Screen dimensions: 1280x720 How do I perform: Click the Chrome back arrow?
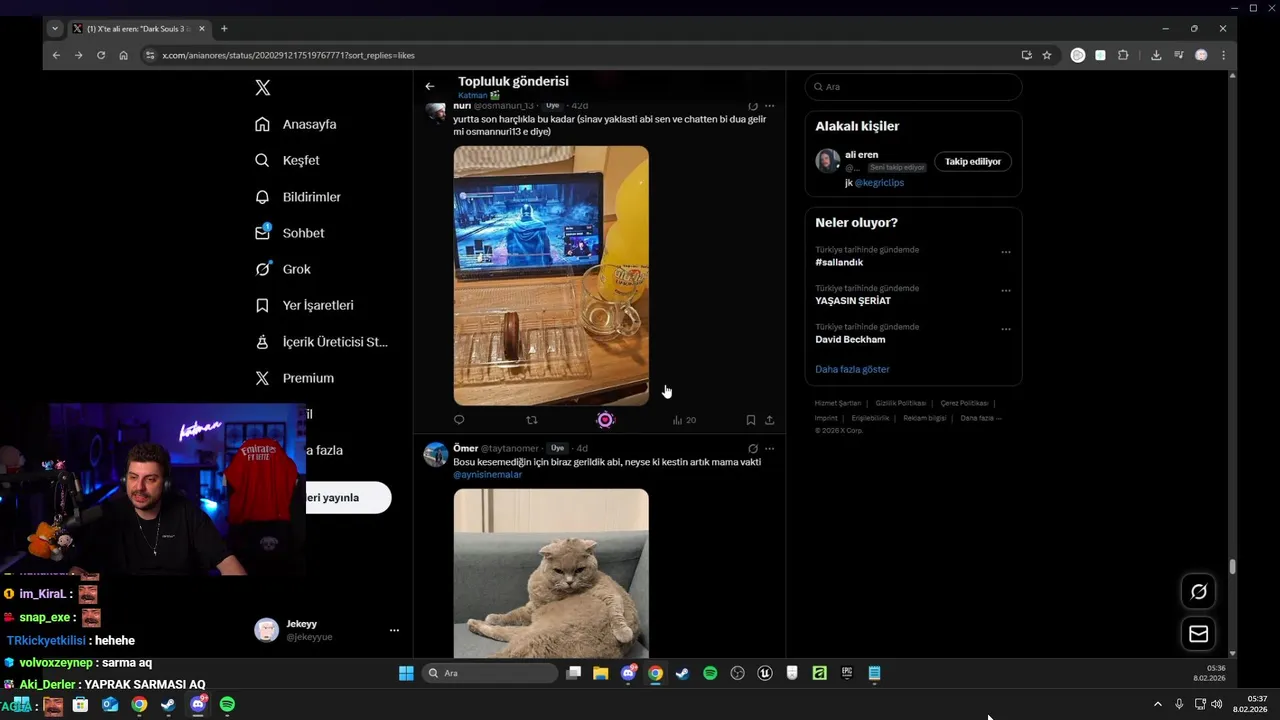coord(56,55)
